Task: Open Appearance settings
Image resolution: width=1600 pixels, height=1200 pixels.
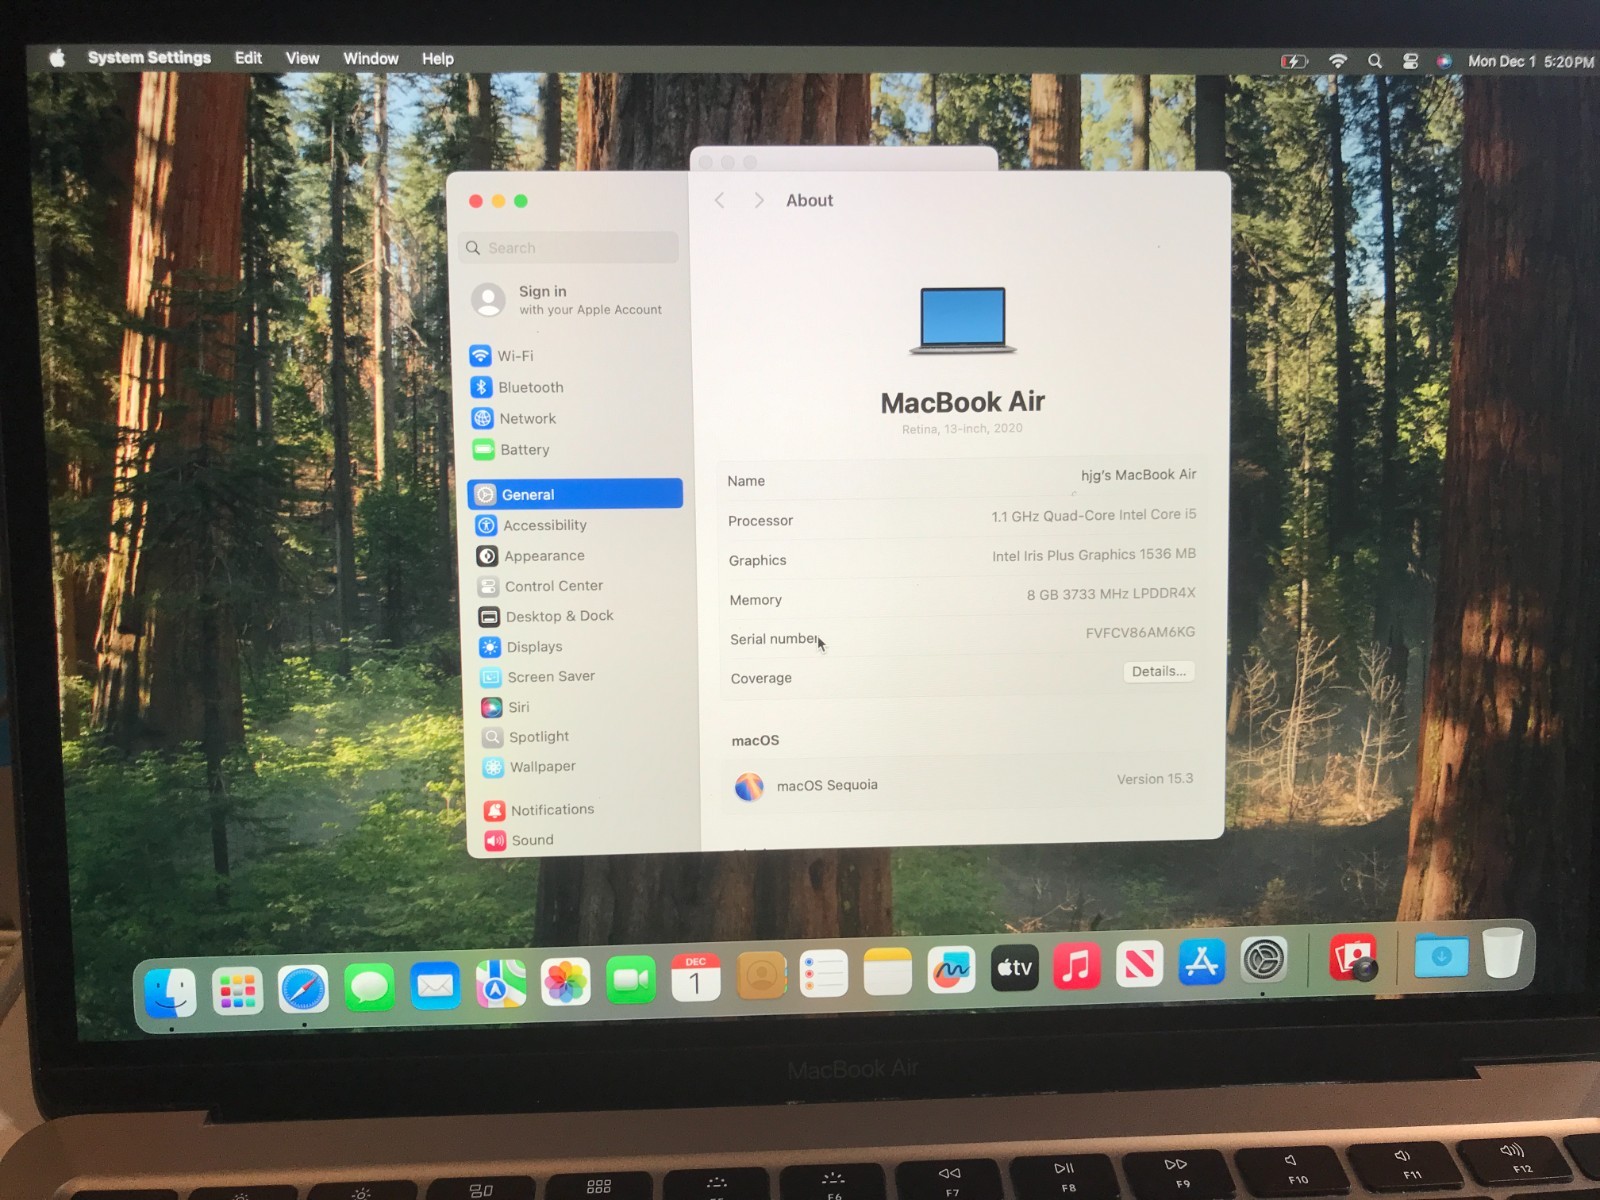Action: [x=543, y=556]
